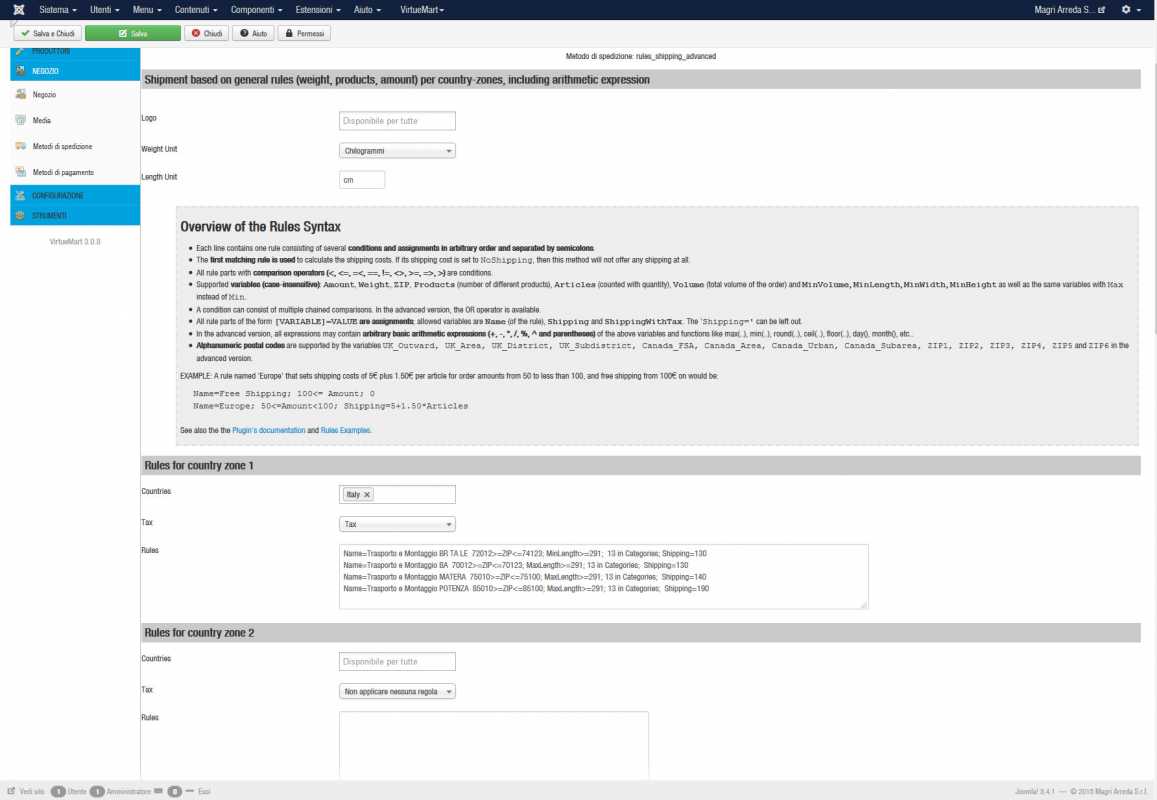Open the zone 2 Tax dropdown

click(397, 691)
